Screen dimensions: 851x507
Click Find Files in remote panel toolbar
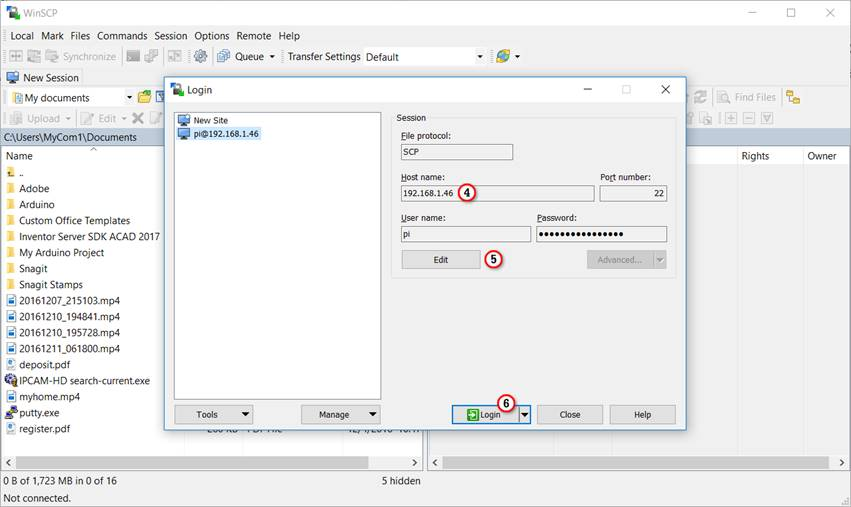[747, 97]
